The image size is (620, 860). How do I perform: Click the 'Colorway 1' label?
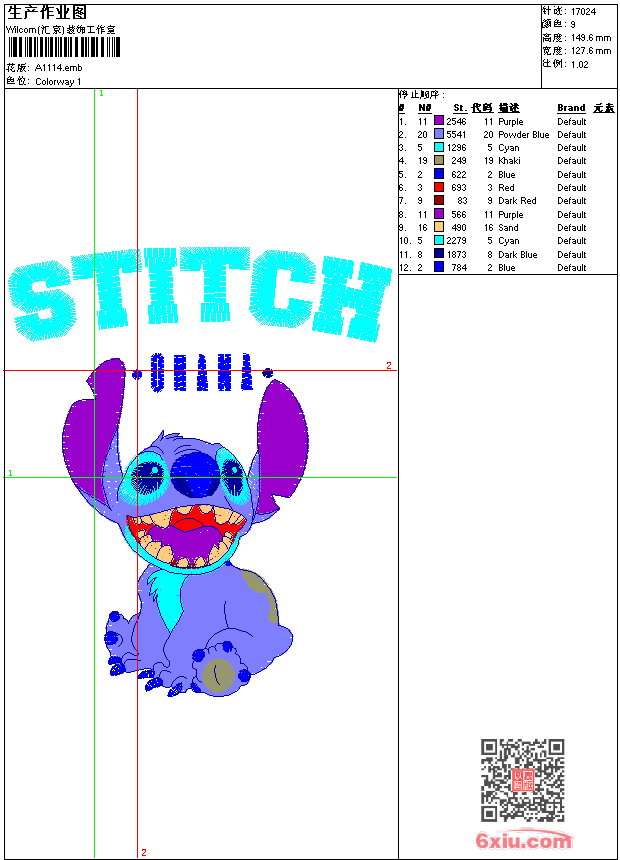click(x=58, y=82)
